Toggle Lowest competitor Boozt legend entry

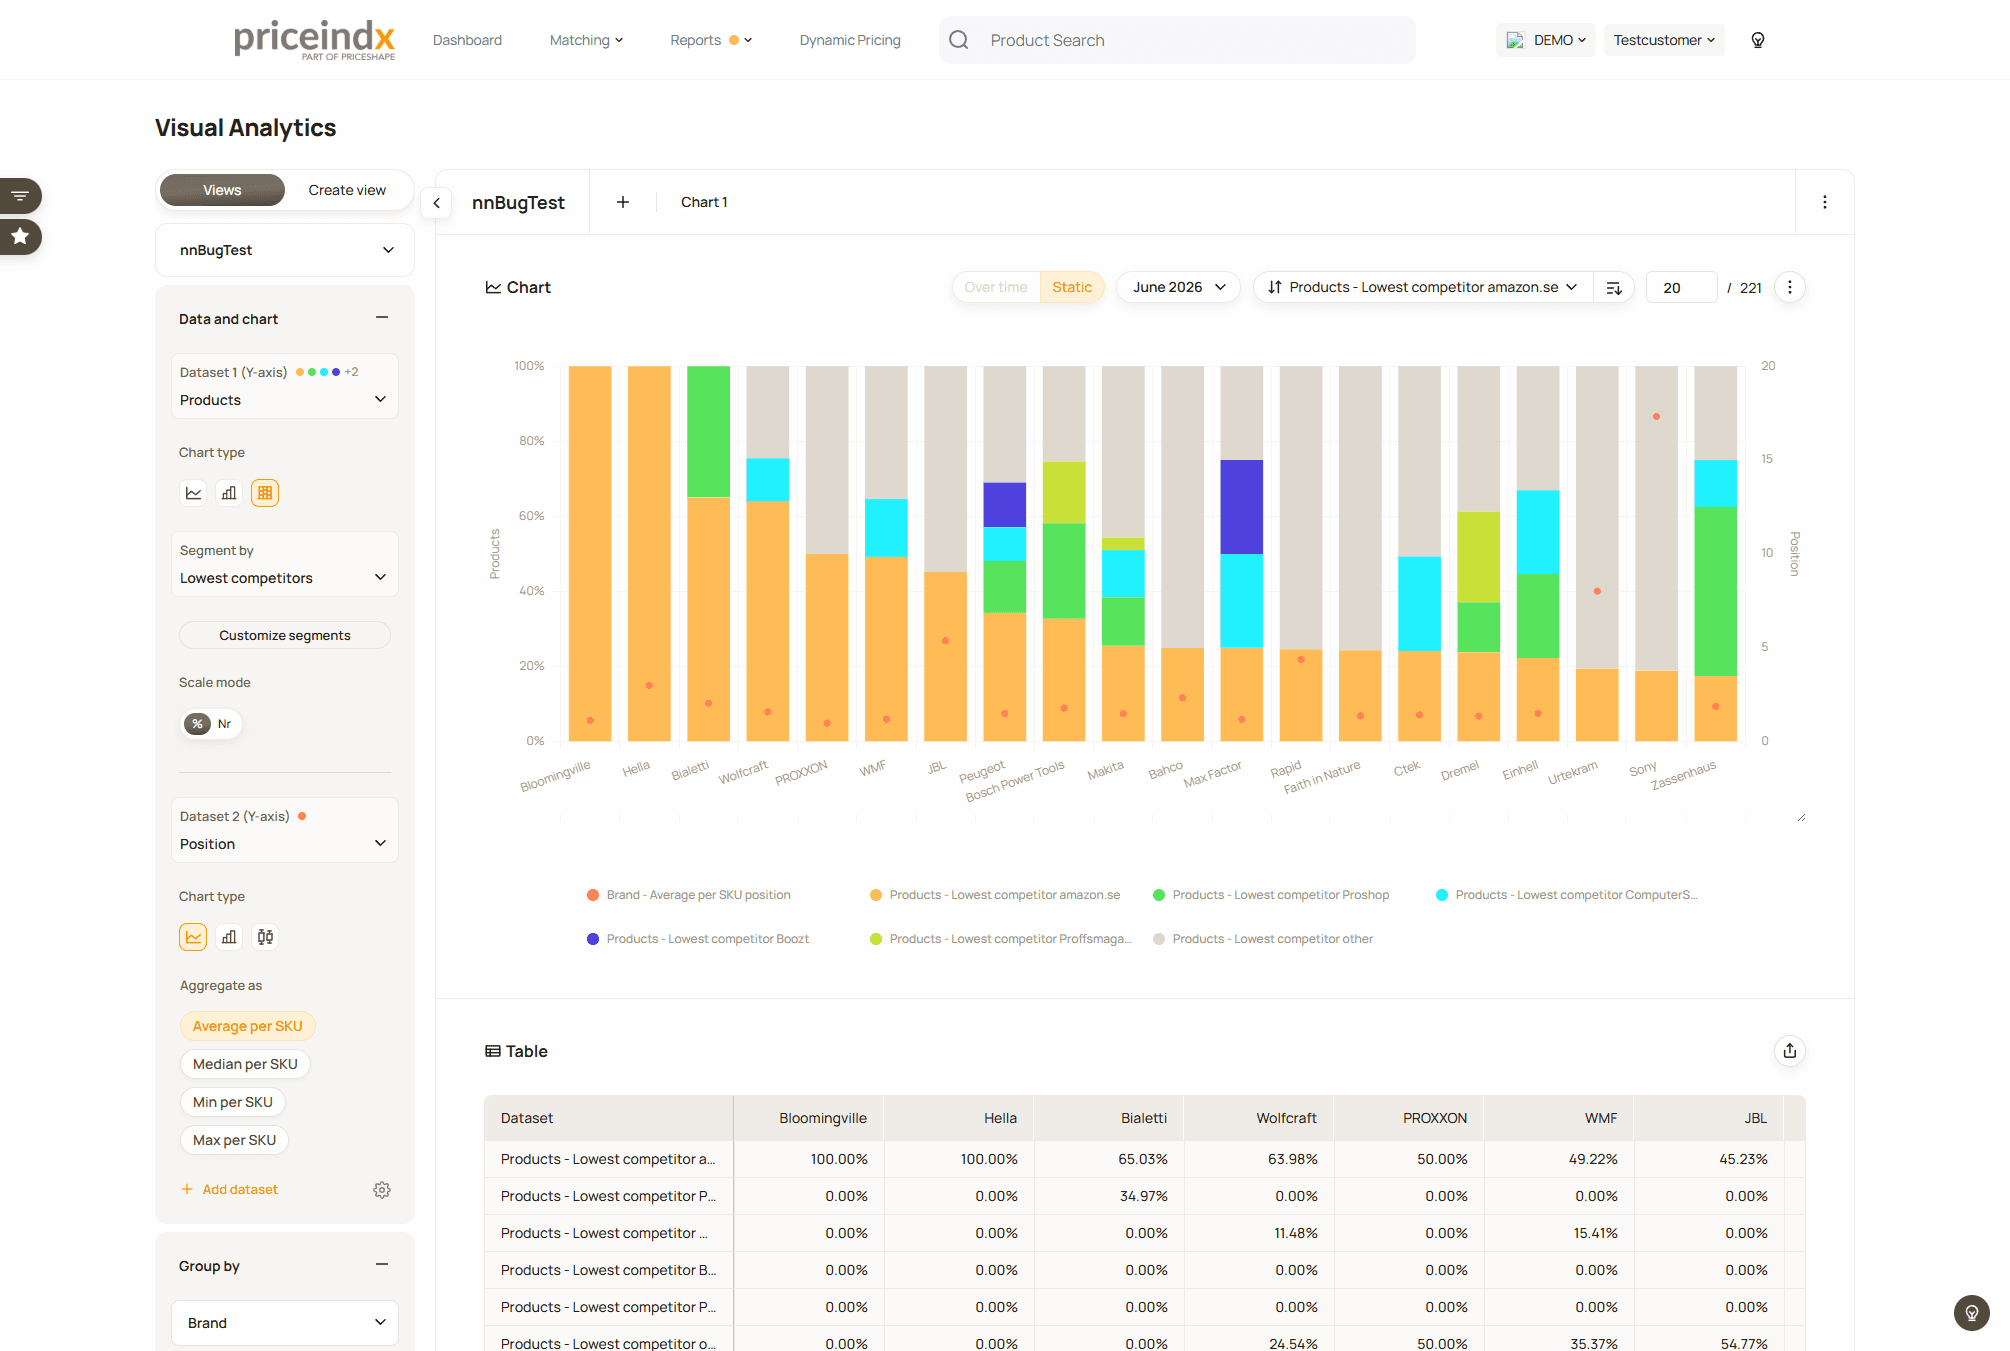pyautogui.click(x=698, y=940)
